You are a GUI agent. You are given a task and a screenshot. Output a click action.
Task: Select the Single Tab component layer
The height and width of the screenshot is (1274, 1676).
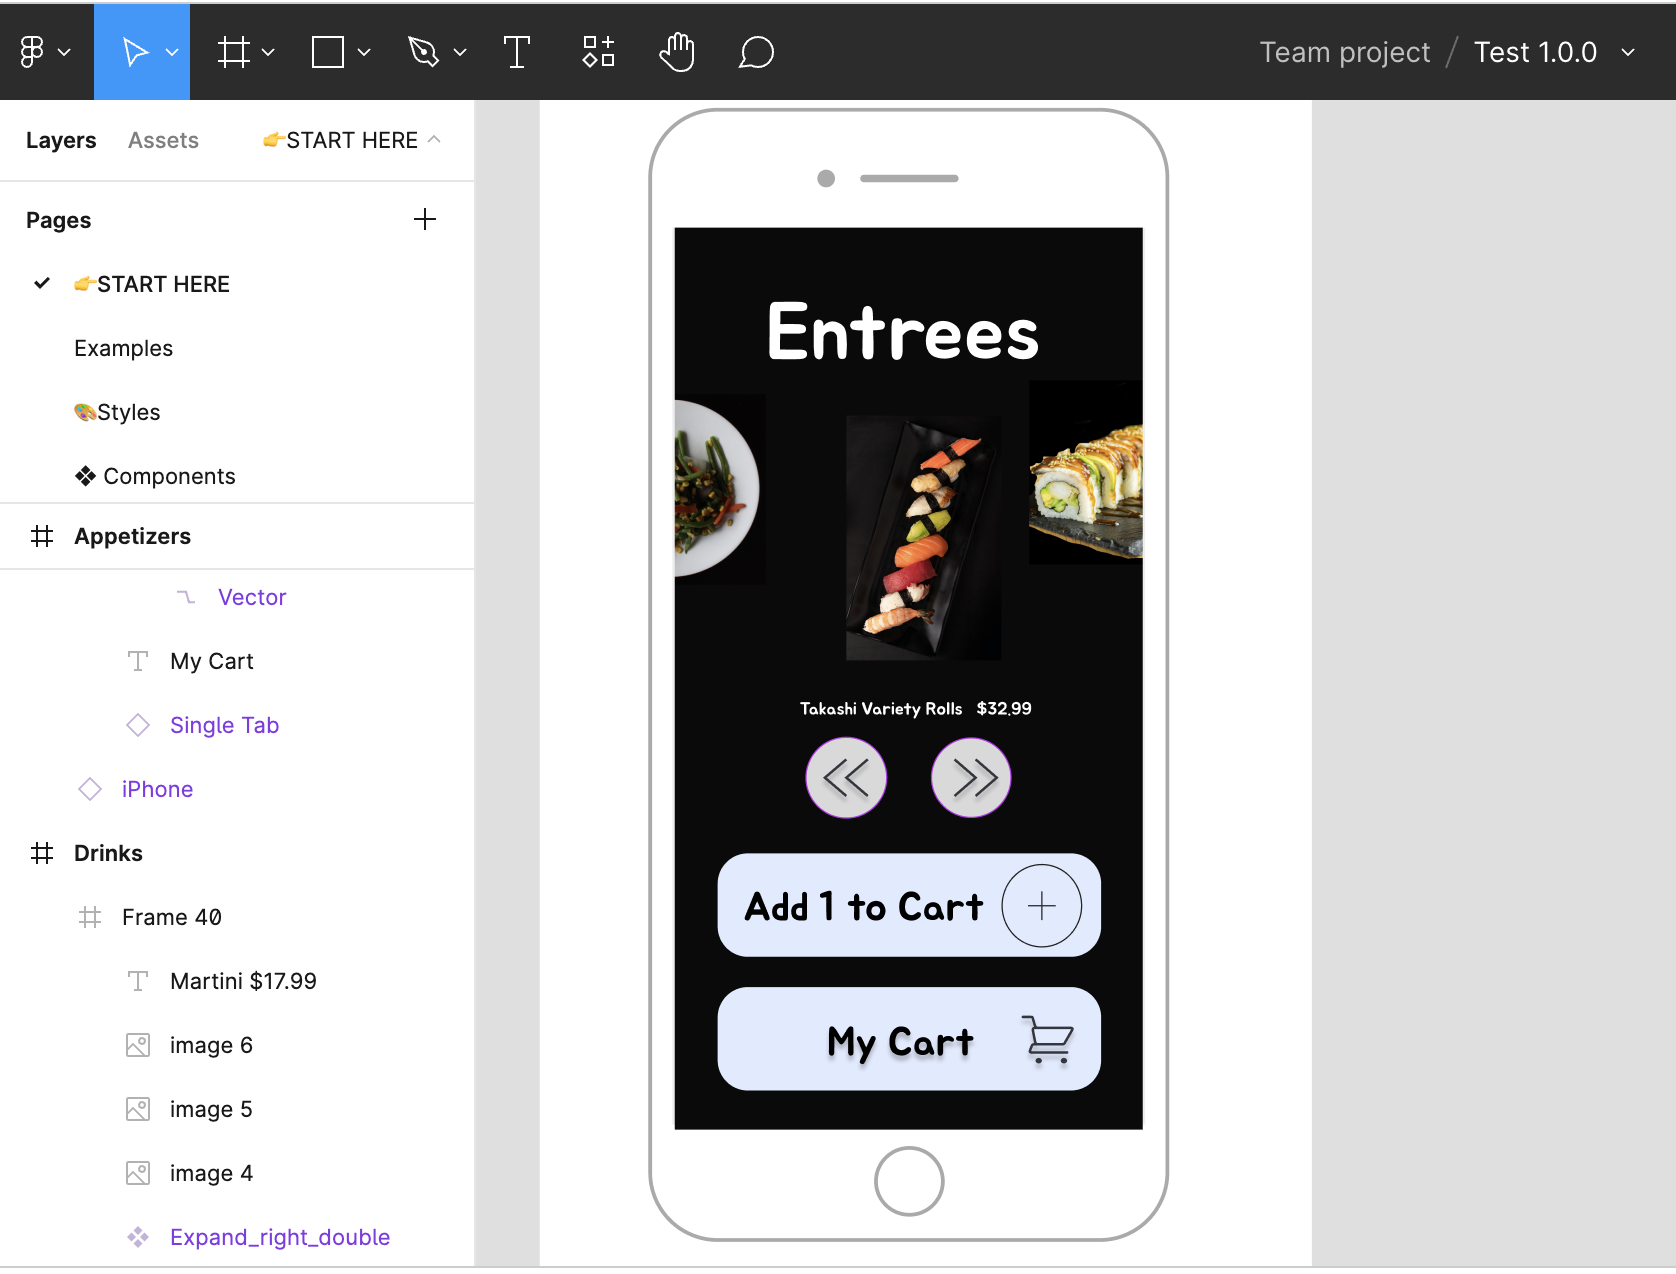pos(224,725)
